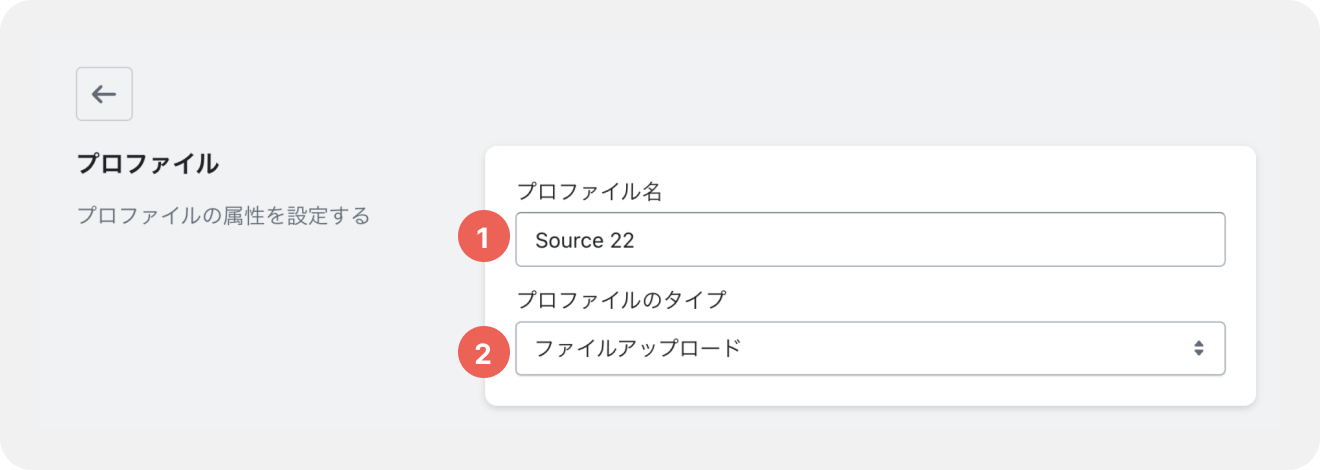The image size is (1320, 470).
Task: Click the white settings card background
Action: tap(870, 392)
